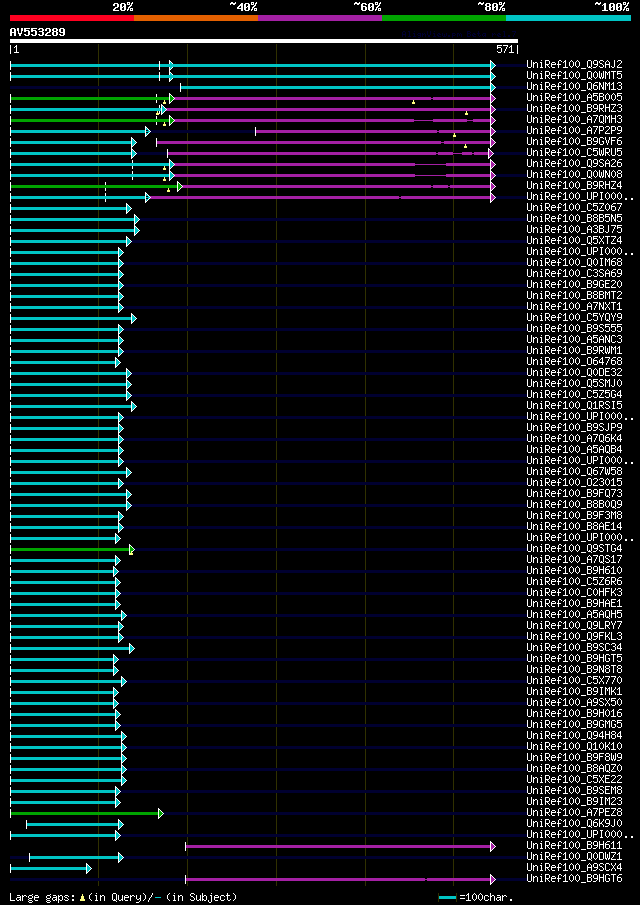The image size is (640, 905).
Task: Click the green ~80% identity legend segment
Action: click(444, 18)
